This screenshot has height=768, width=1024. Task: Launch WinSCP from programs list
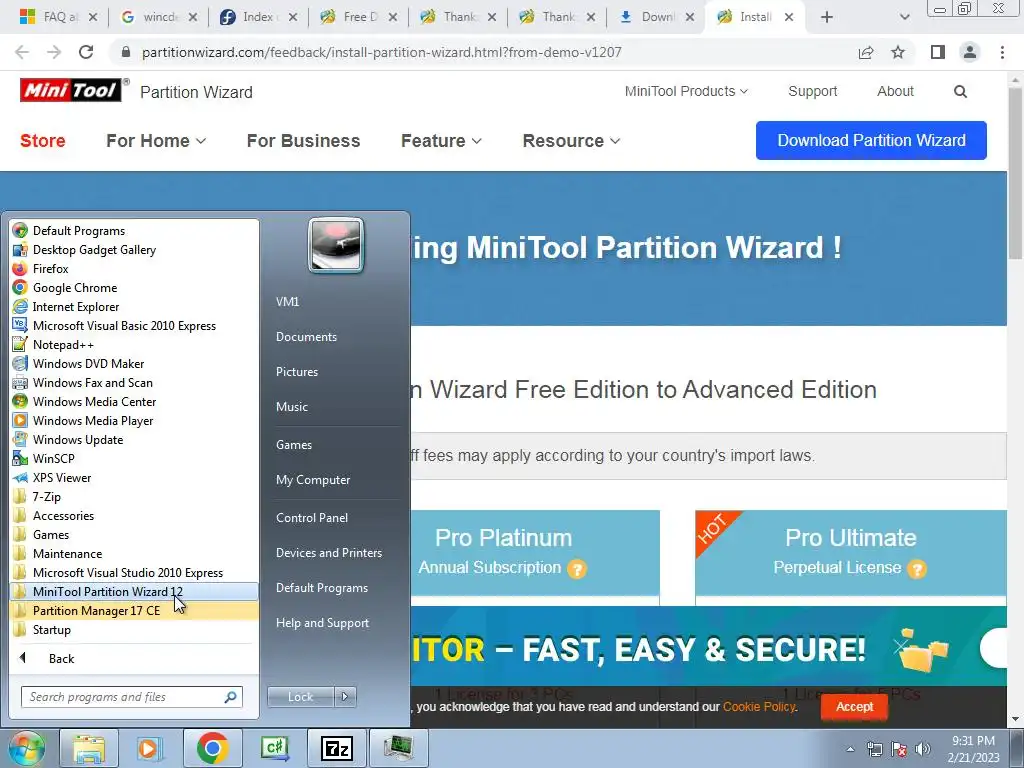[134, 458]
